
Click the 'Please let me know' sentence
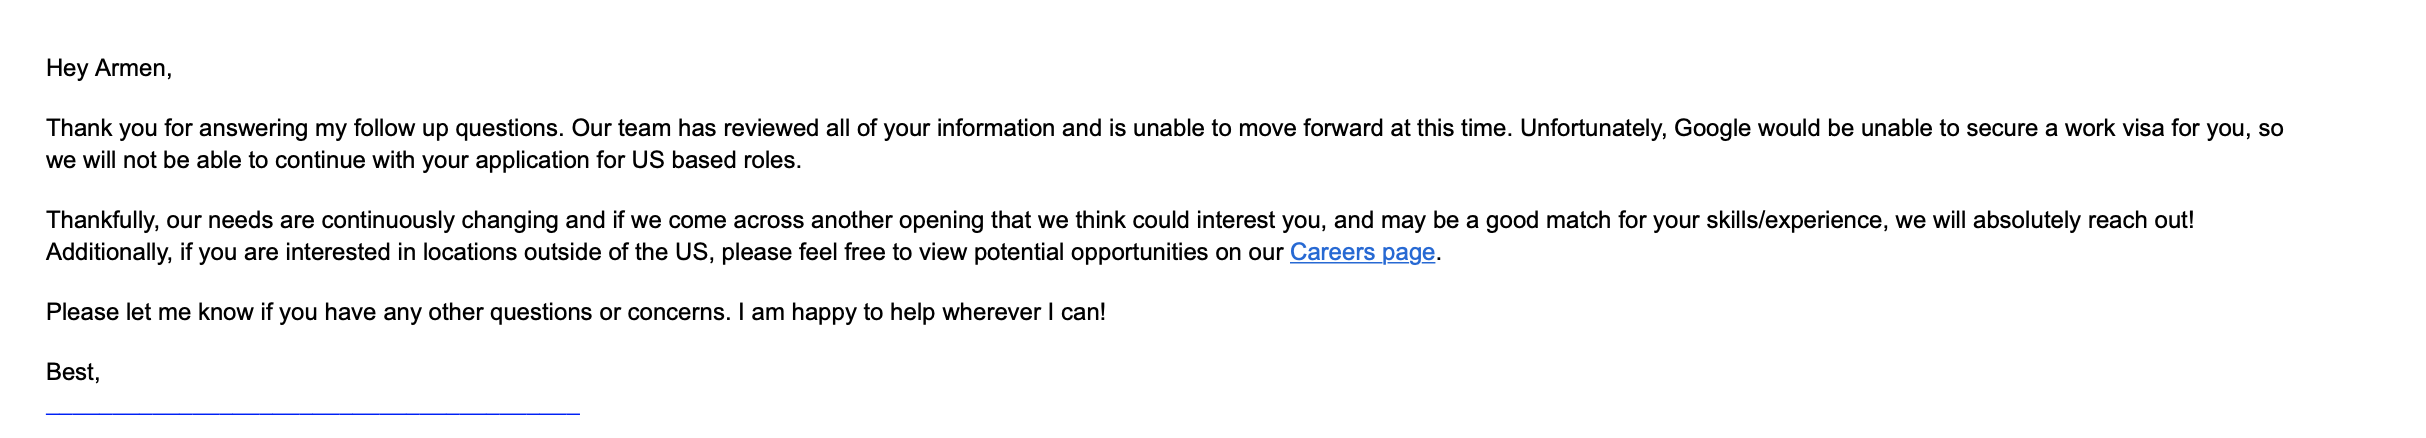pos(150,312)
